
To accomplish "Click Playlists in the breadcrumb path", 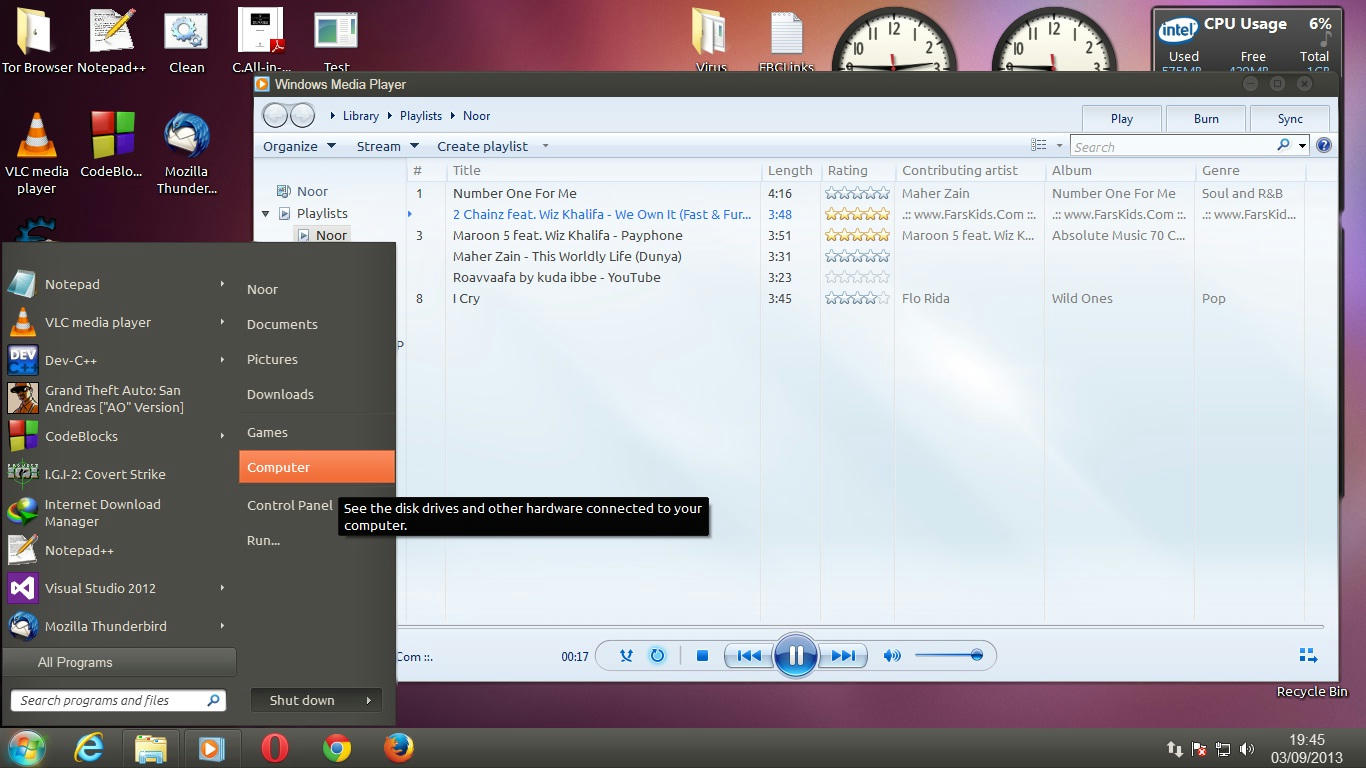I will click(x=421, y=116).
